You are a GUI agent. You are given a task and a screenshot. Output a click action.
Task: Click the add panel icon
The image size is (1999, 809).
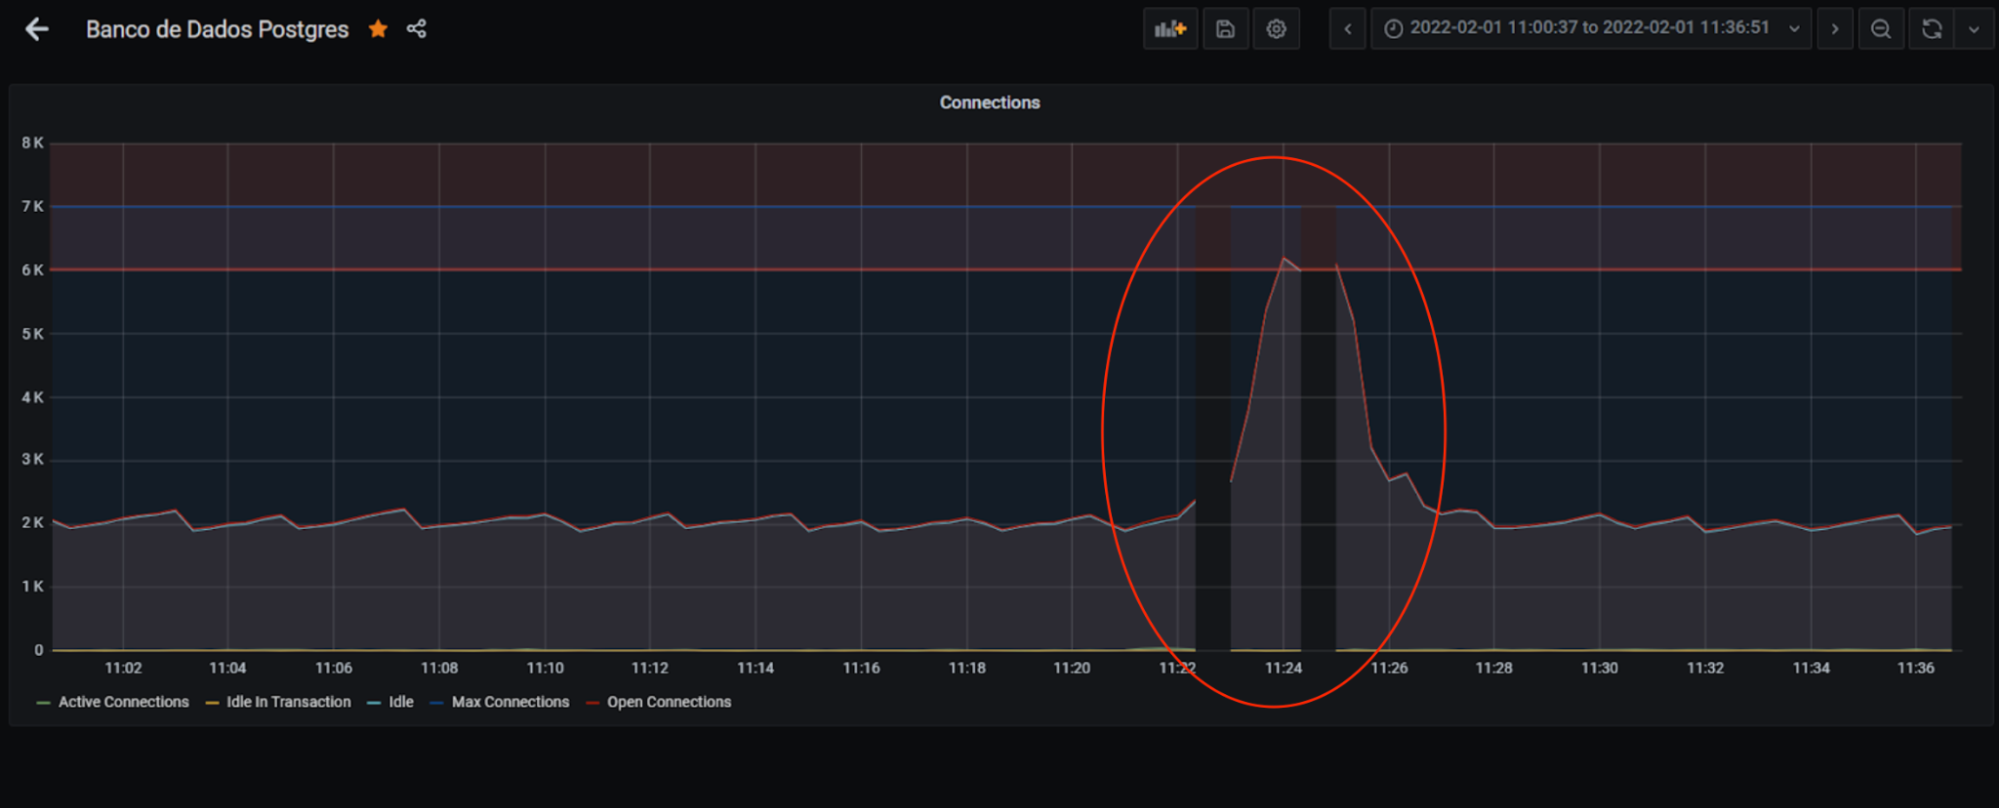[x=1169, y=29]
